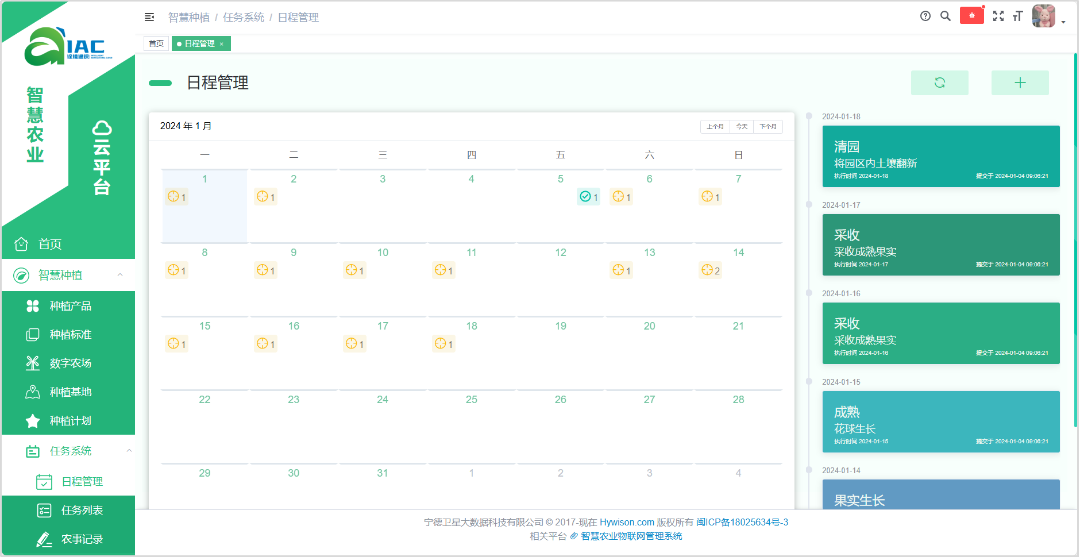Open the red notification alert icon
Viewport: 1080px width, 558px height.
tap(971, 16)
